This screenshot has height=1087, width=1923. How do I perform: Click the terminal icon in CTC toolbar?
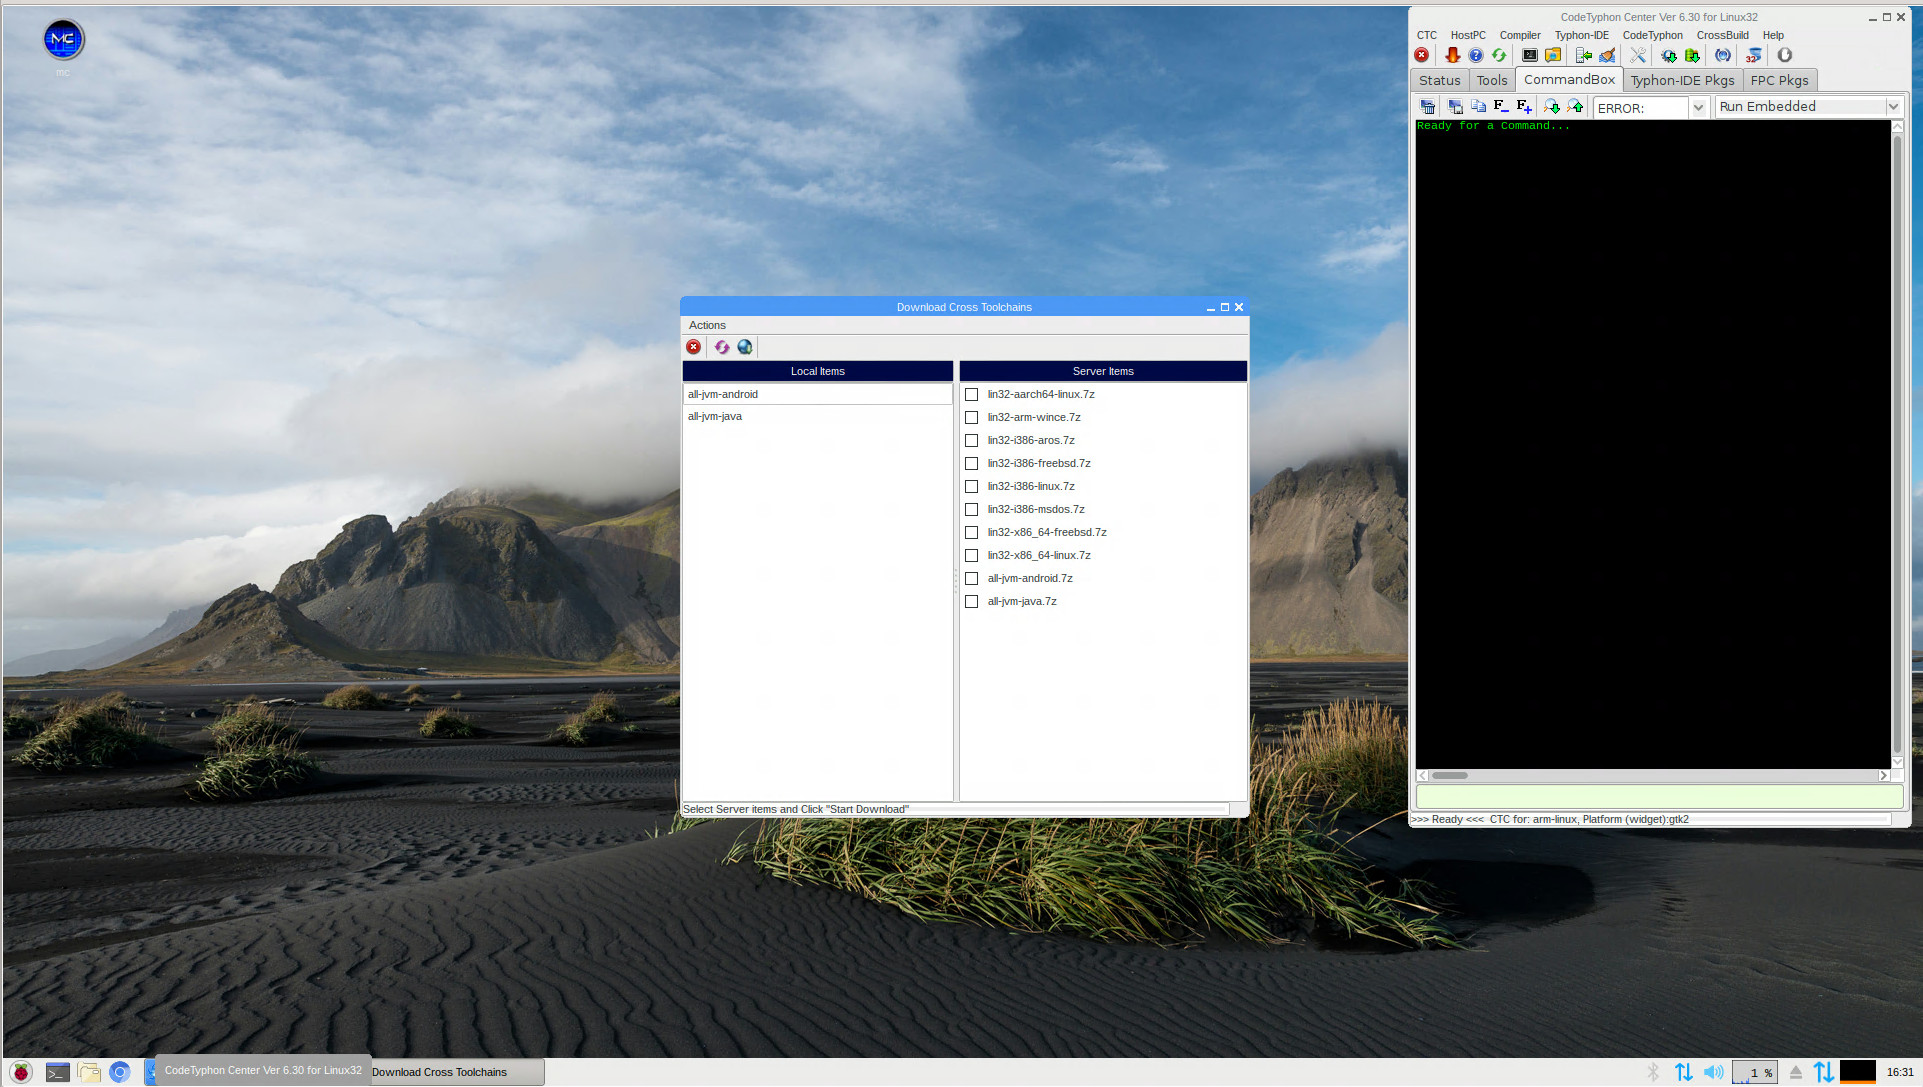click(1529, 56)
